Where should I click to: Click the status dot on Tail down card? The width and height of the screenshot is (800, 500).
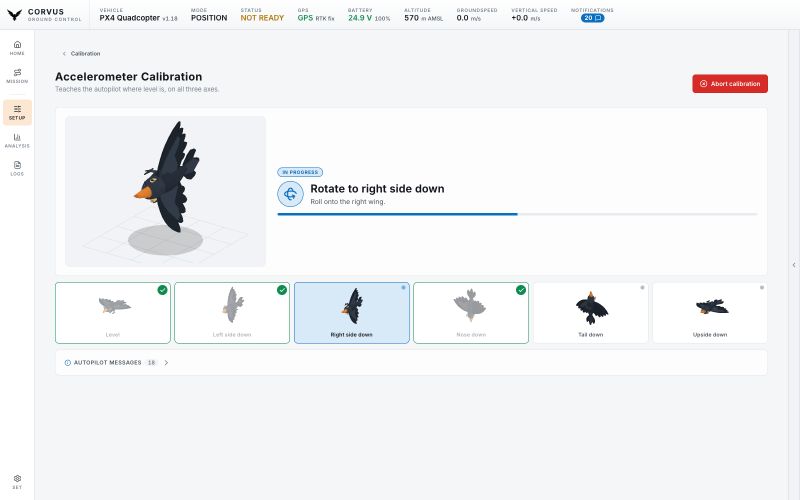pyautogui.click(x=642, y=288)
